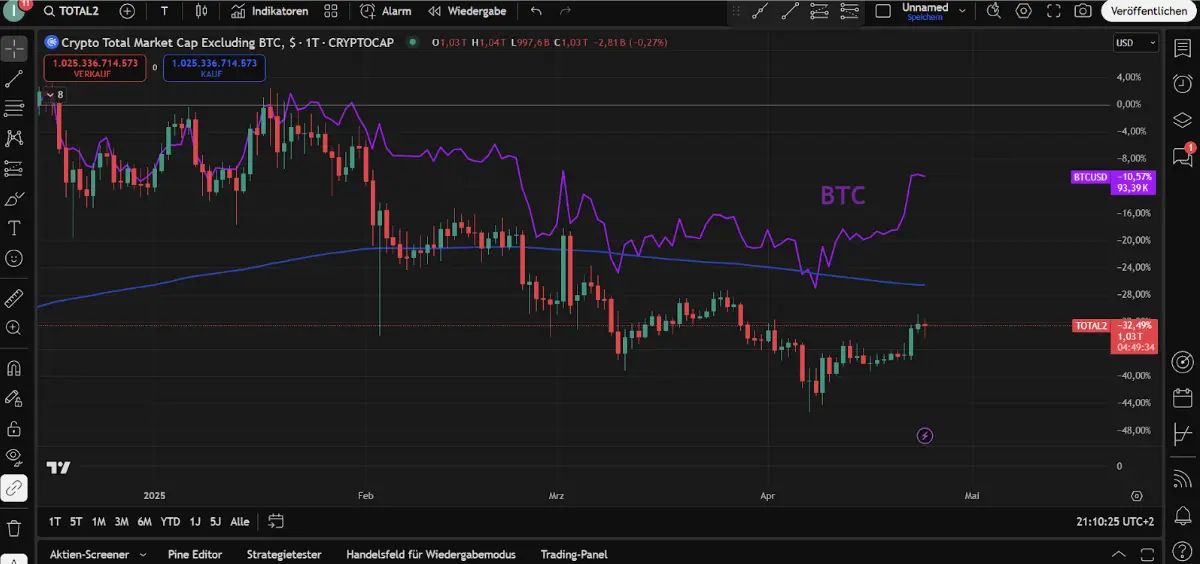Take a chart snapshot with camera icon
The width and height of the screenshot is (1200, 564).
1083,11
